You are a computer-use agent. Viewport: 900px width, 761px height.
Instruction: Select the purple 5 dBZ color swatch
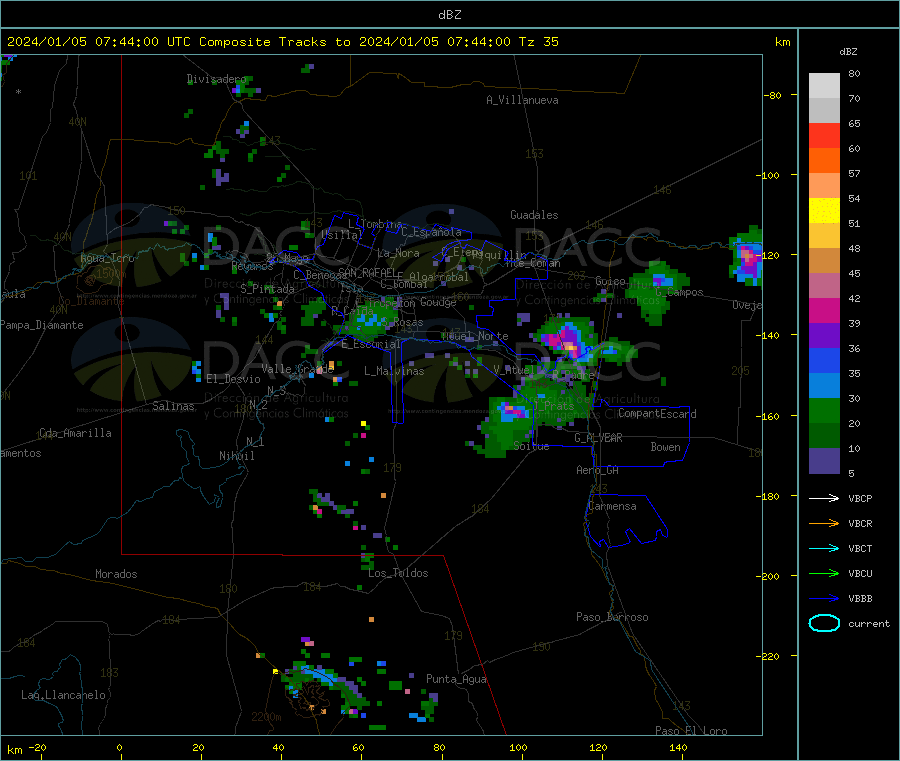pyautogui.click(x=824, y=461)
